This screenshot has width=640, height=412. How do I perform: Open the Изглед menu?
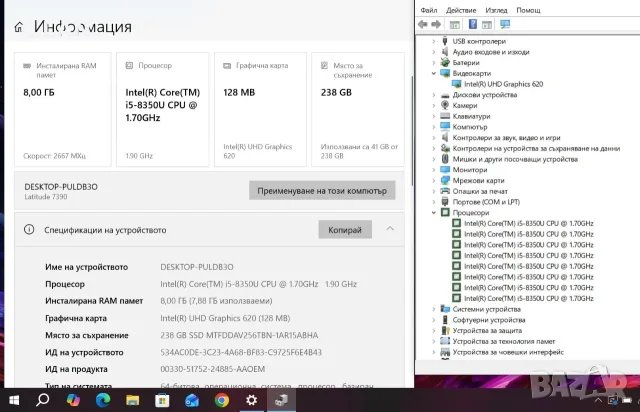tap(496, 10)
